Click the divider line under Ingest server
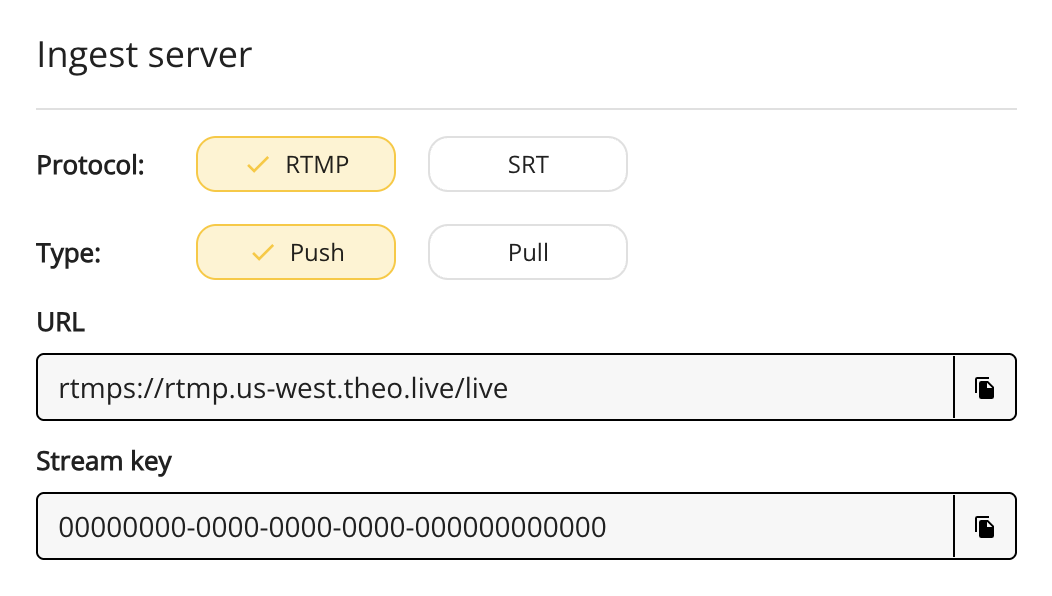1052x596 pixels. (526, 108)
